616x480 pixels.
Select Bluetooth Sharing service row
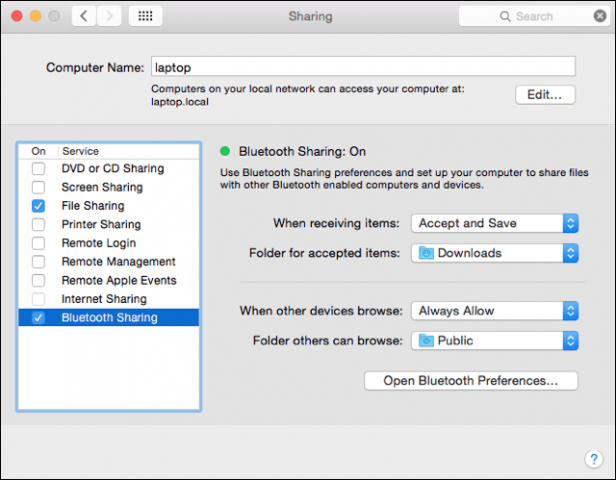[109, 317]
